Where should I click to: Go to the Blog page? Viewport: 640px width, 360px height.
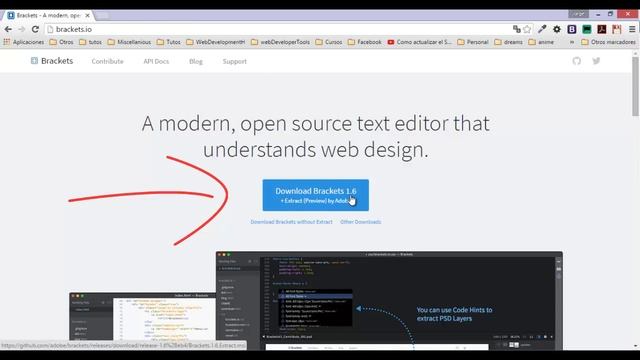point(196,61)
